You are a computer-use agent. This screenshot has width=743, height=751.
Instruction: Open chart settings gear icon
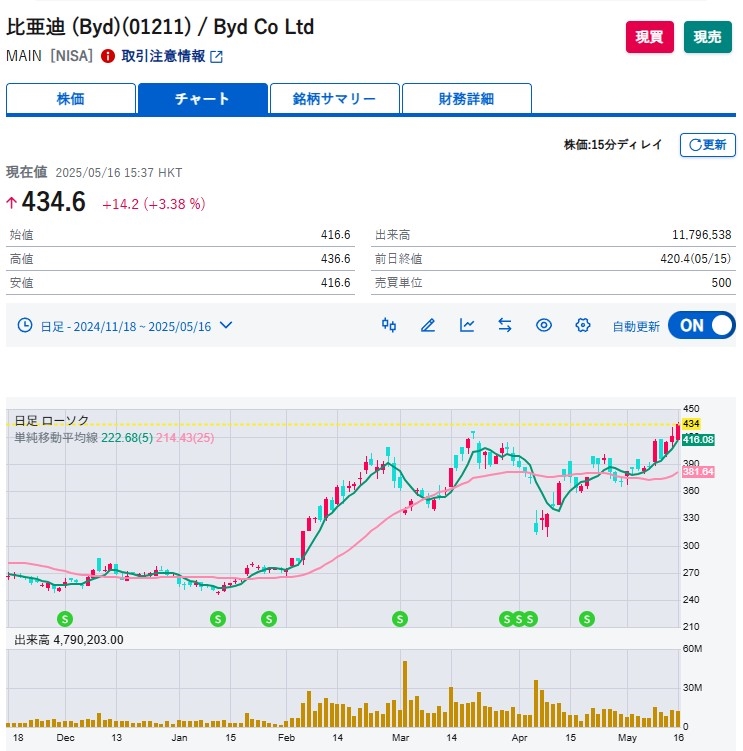coord(583,326)
